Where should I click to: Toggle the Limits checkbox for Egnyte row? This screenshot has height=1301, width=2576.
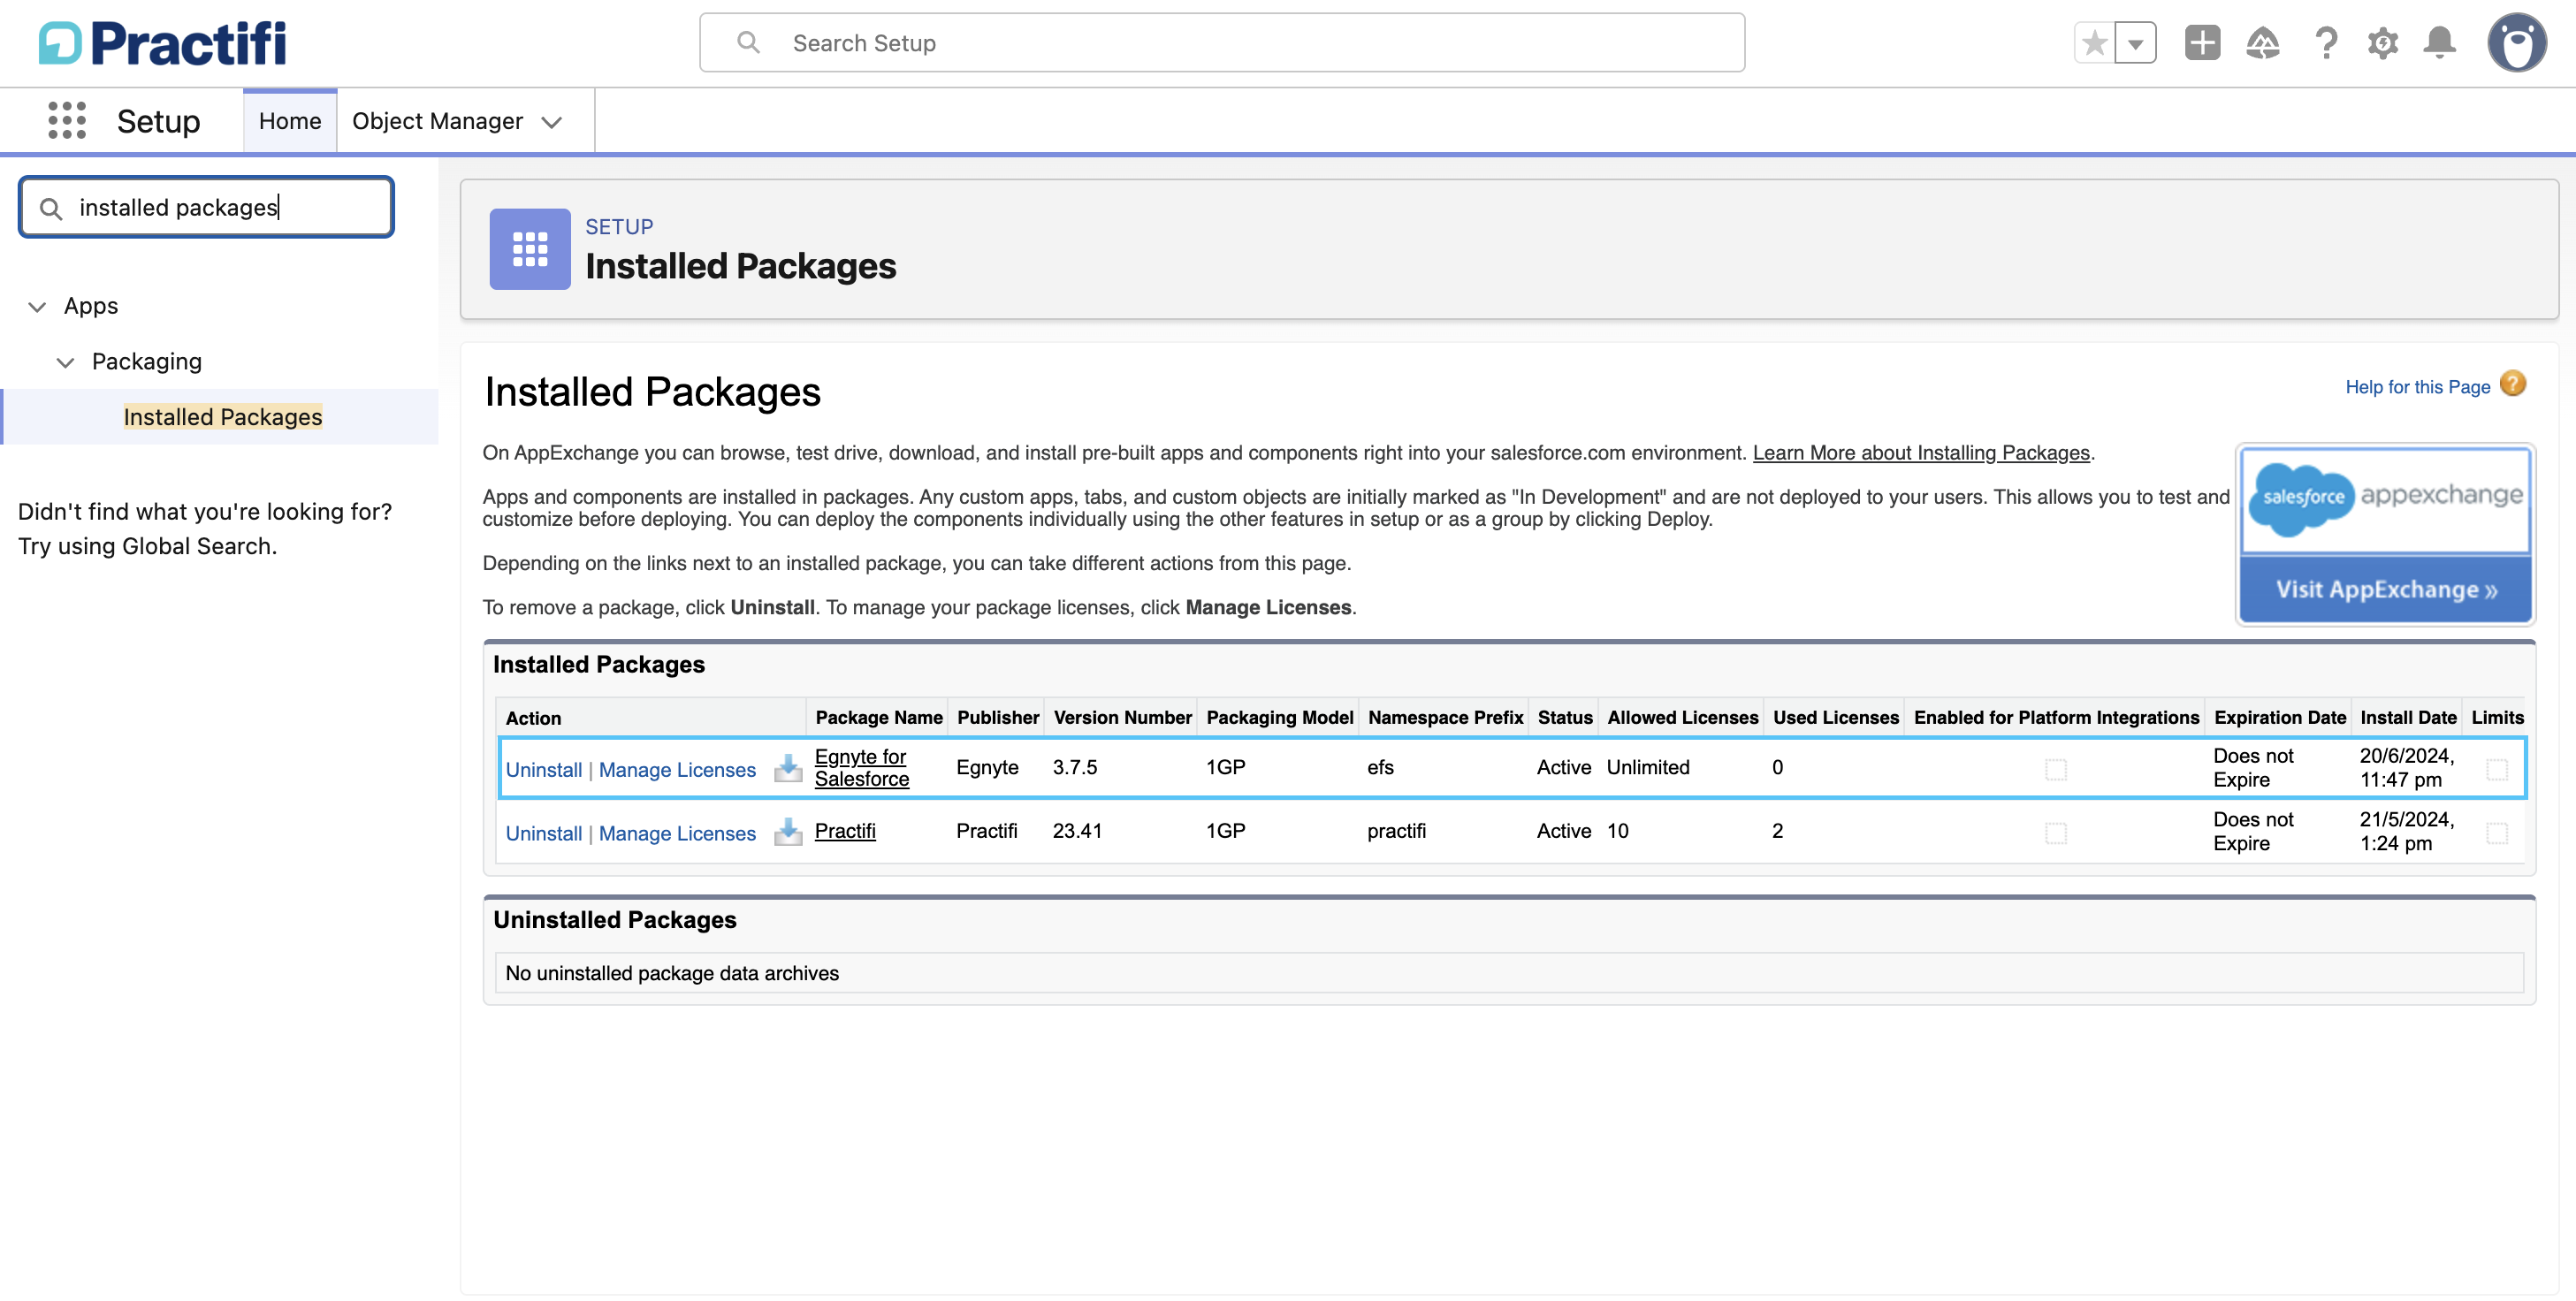(2497, 769)
